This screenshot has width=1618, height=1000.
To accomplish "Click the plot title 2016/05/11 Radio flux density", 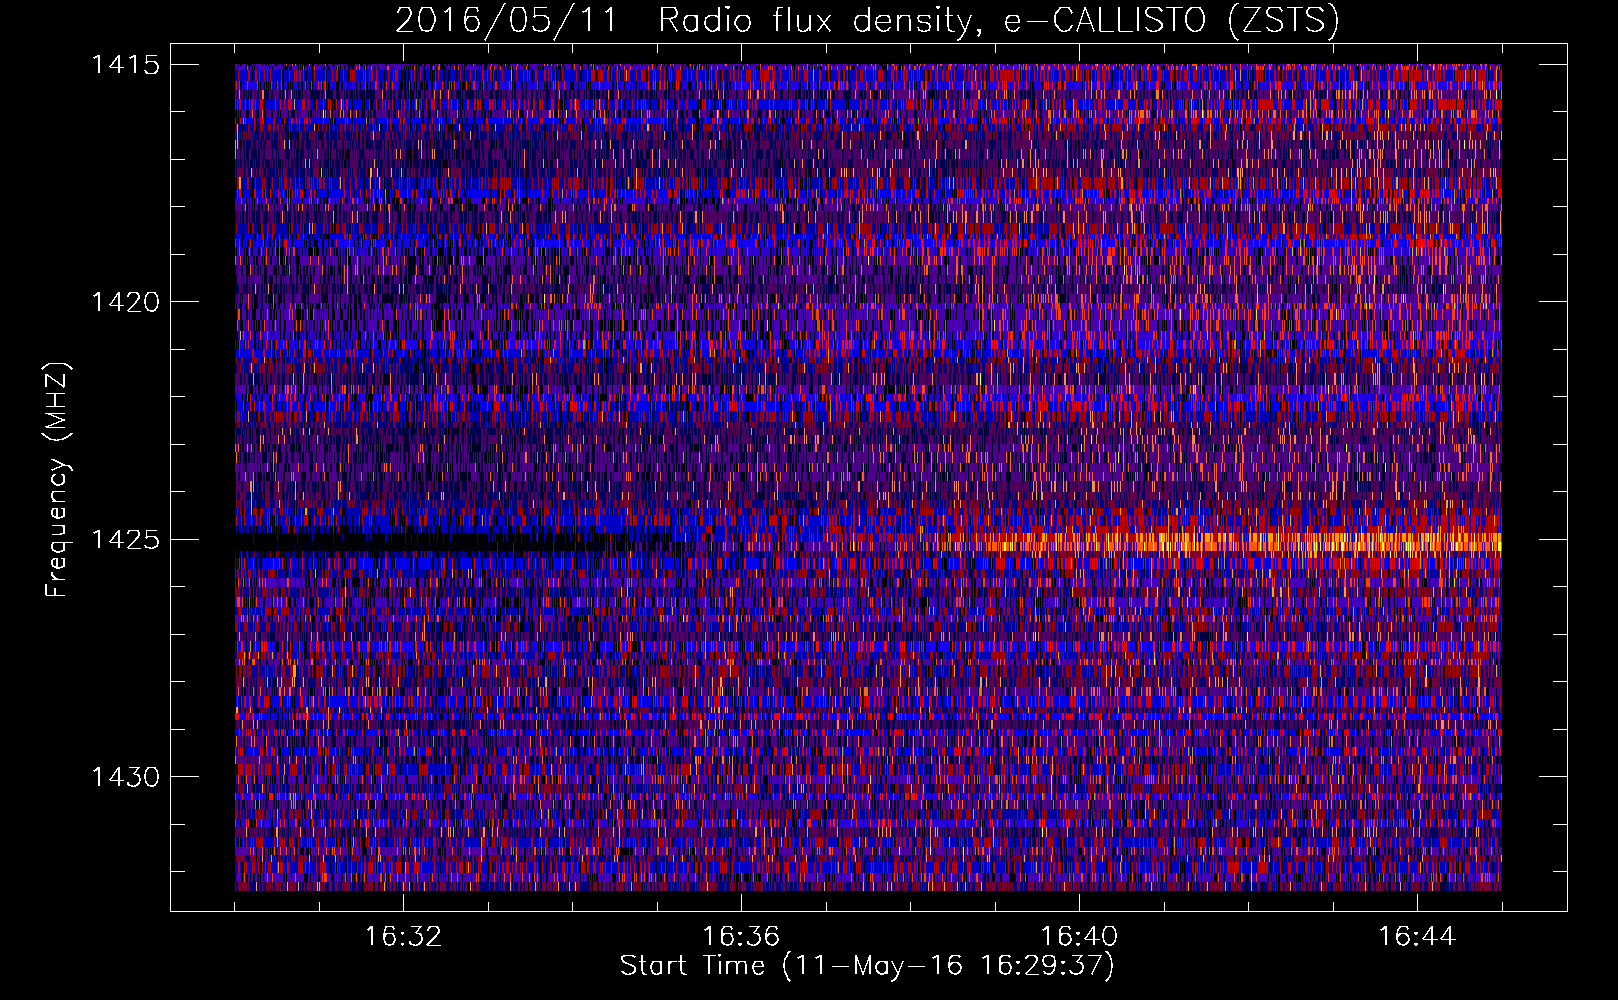I will [866, 21].
